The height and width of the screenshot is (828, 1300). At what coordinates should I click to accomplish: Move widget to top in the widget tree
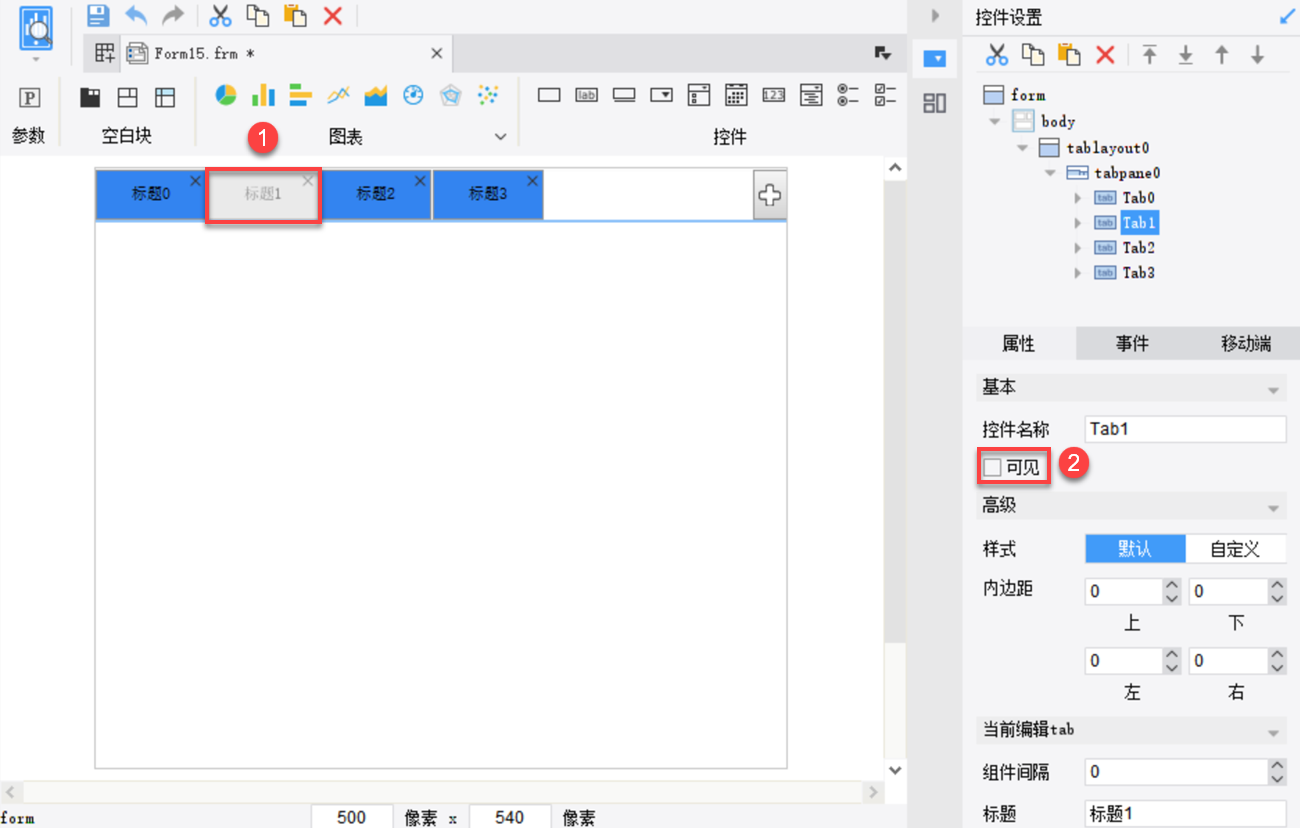[1150, 55]
